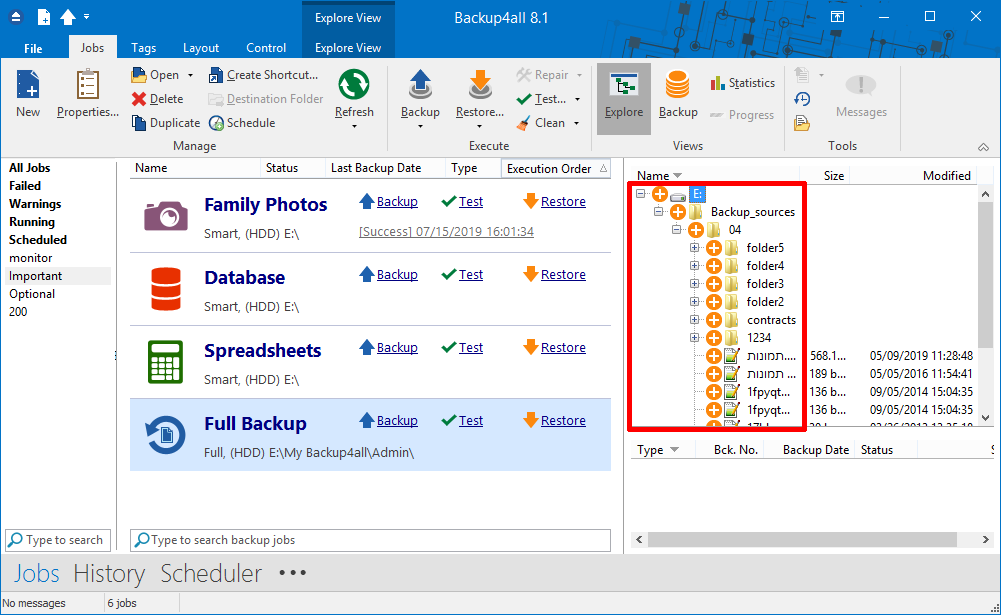Toggle the orange include mark on contracts folder
The height and width of the screenshot is (615, 1001).
click(x=714, y=320)
